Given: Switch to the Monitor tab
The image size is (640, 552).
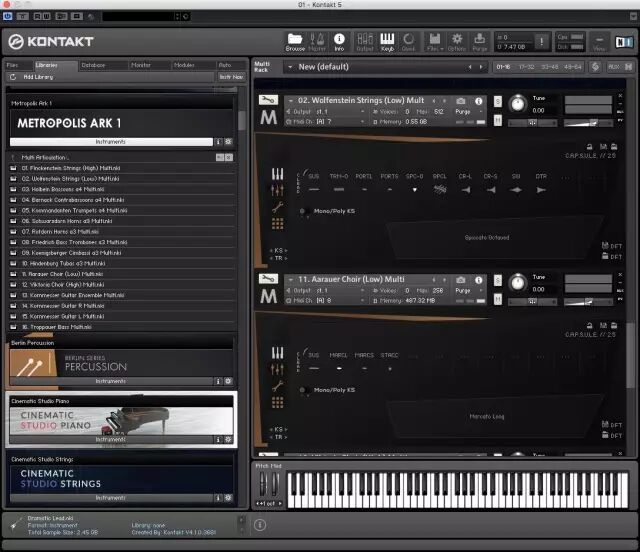Looking at the screenshot, I should pyautogui.click(x=141, y=65).
